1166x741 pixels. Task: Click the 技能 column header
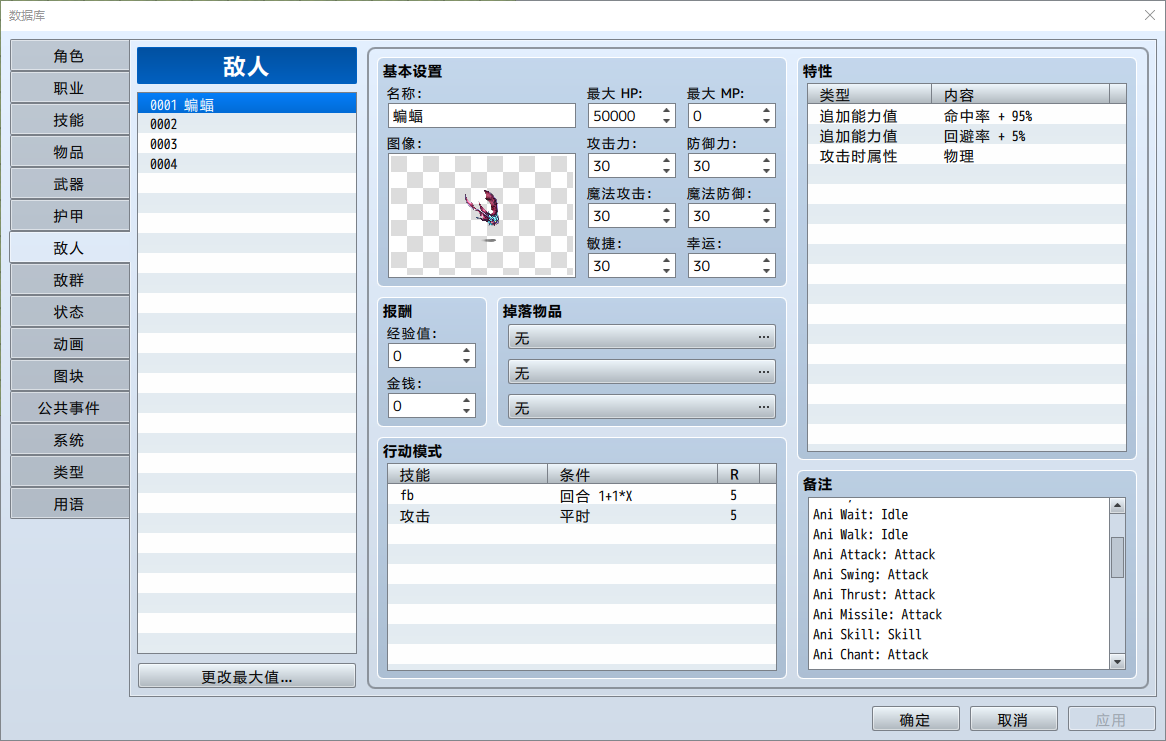[x=468, y=475]
